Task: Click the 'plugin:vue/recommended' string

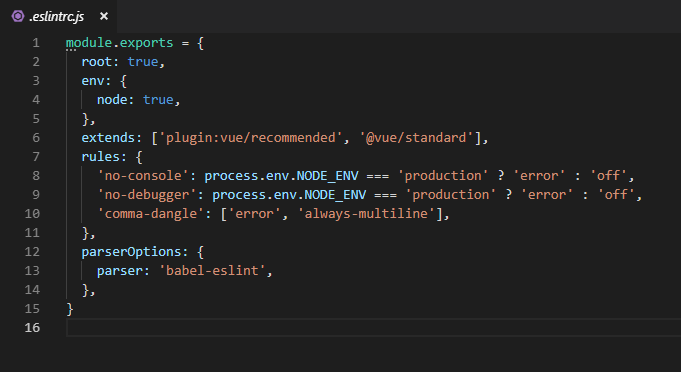Action: click(x=250, y=138)
